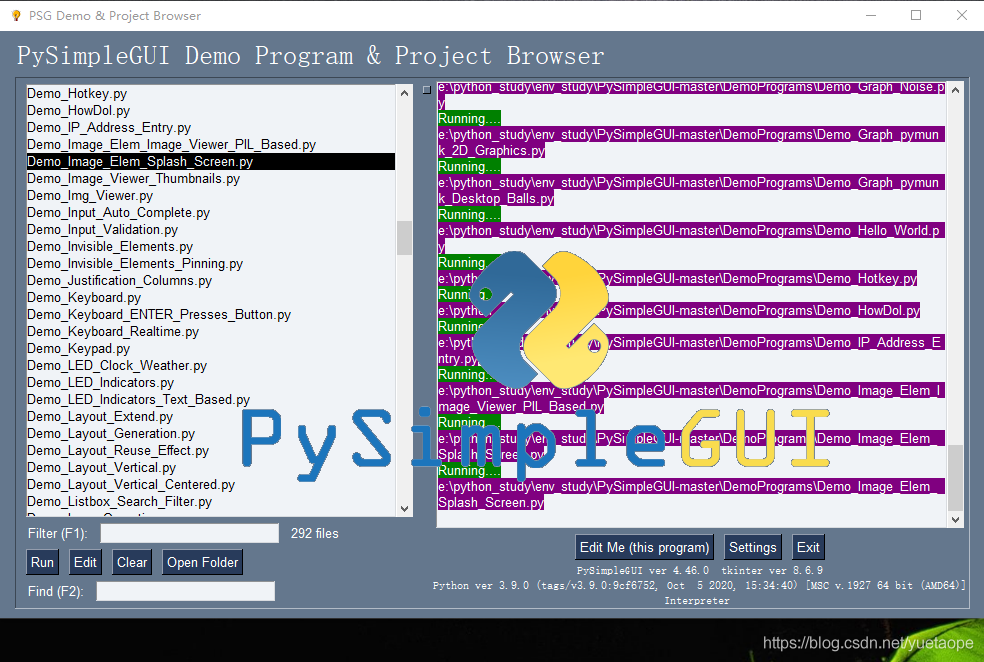Select Demo_Input_Auto_Complete.py
This screenshot has height=662, width=984.
pos(211,212)
